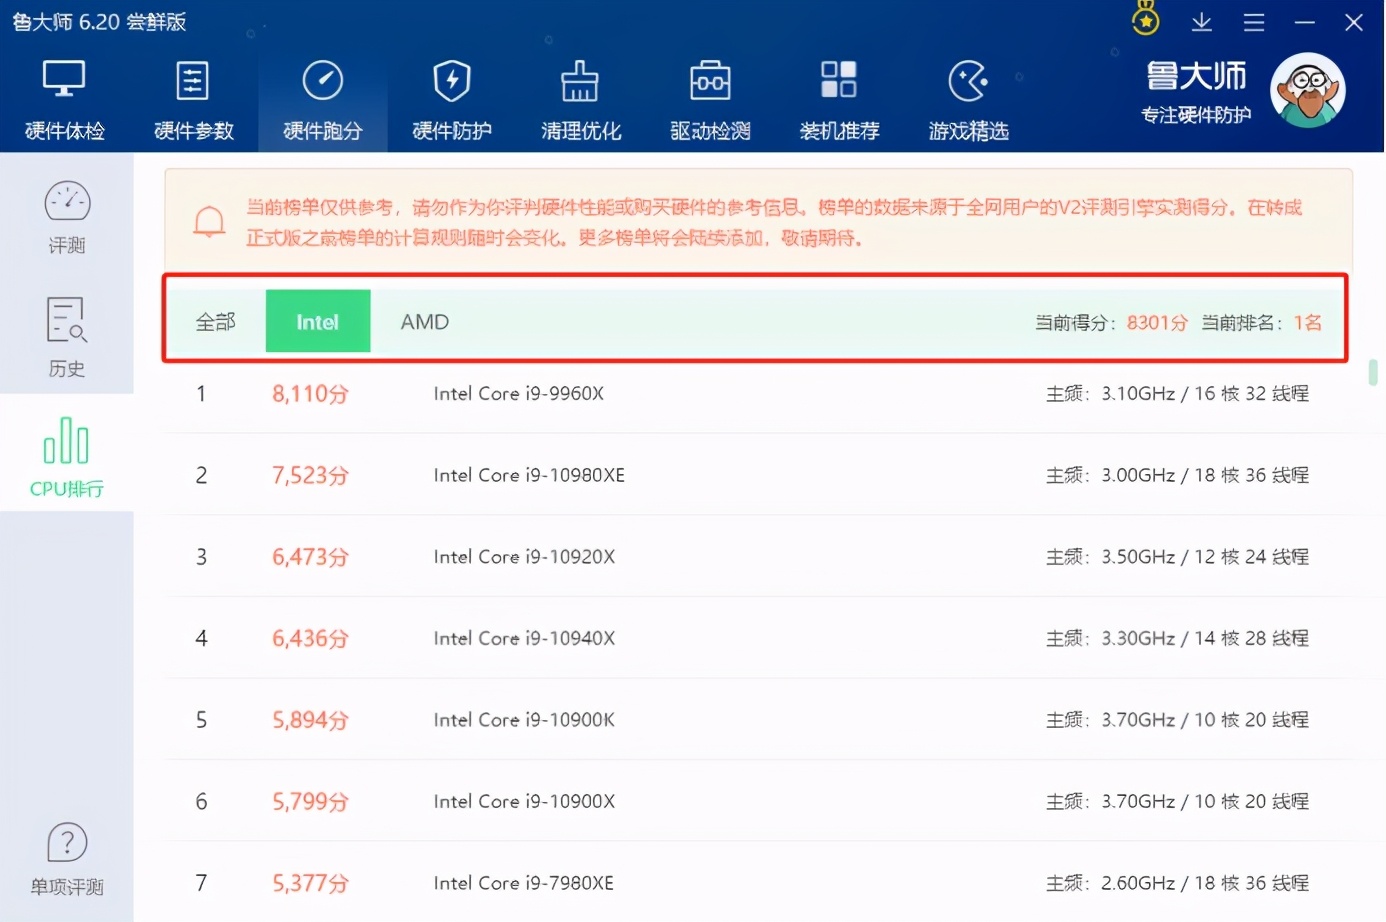Screen dimensions: 1386x922
Task: Click the download icon near window controls
Action: coord(1201,20)
